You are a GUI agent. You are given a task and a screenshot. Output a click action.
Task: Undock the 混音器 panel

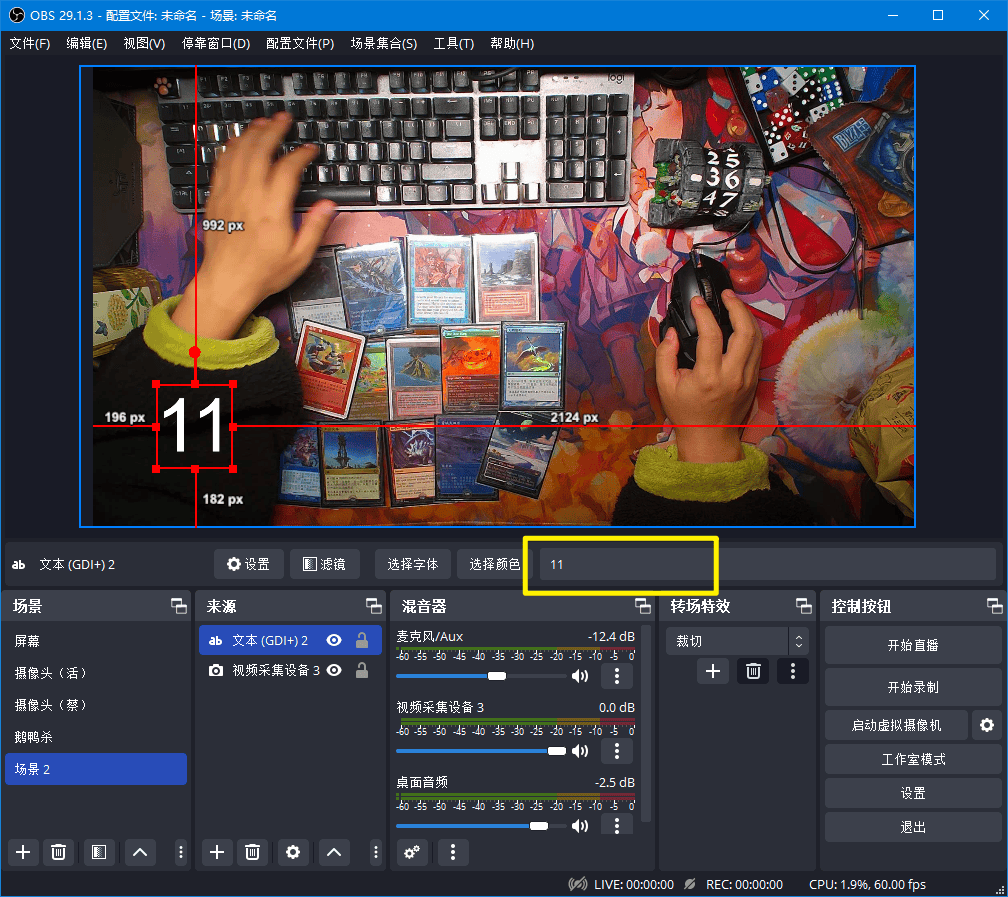coord(642,606)
